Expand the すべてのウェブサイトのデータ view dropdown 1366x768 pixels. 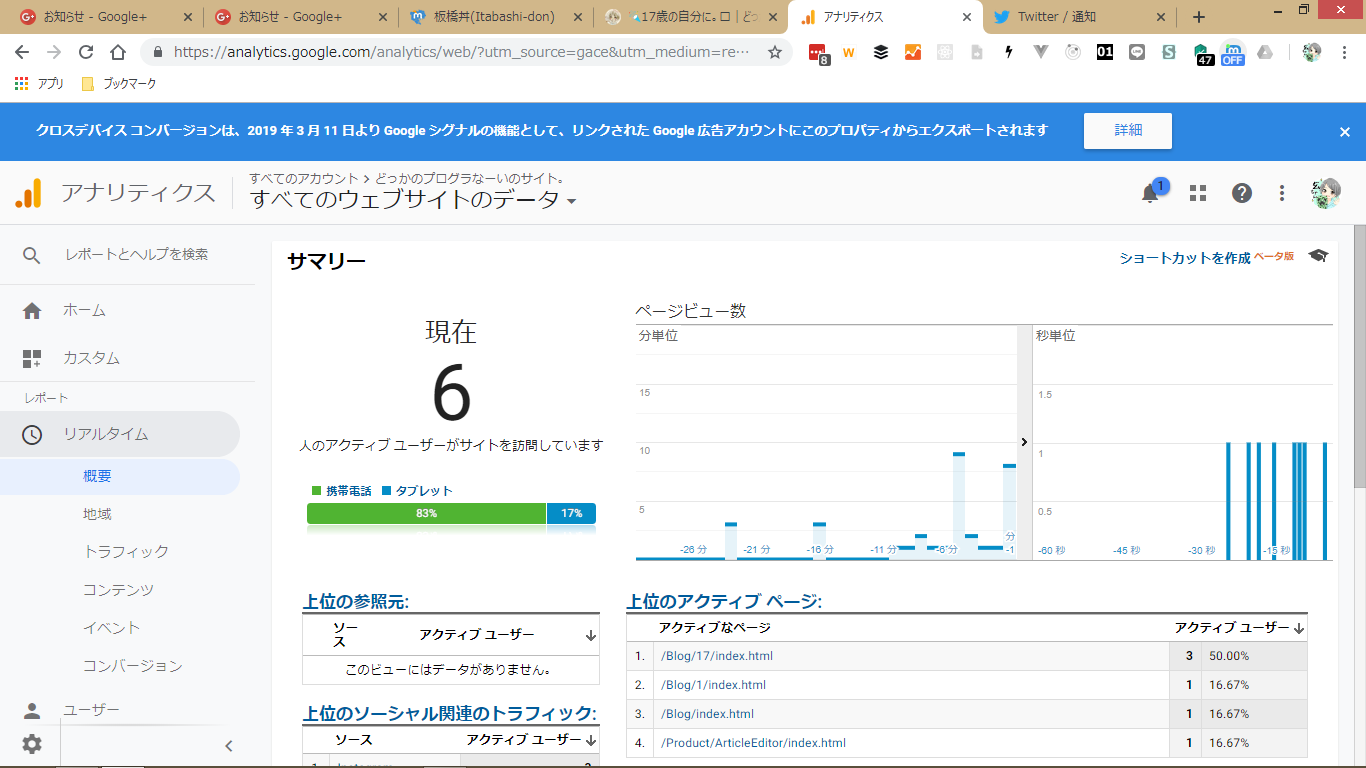[571, 201]
